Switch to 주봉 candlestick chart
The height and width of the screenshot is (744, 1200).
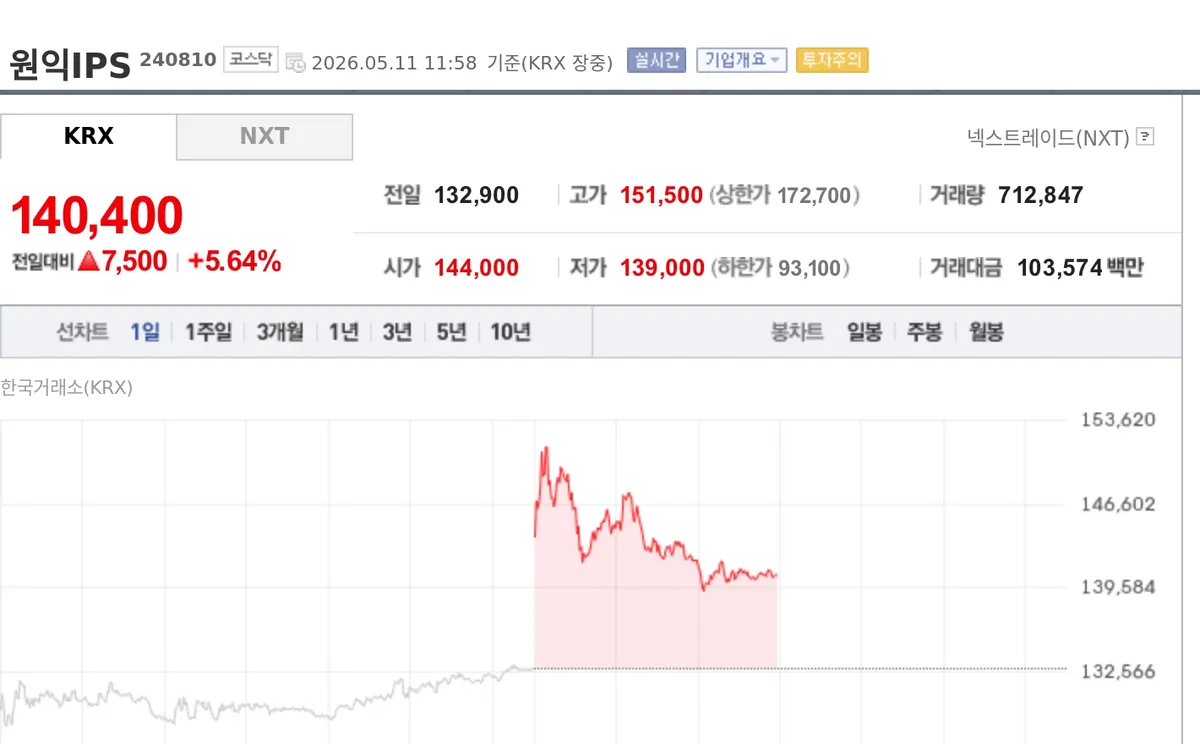tap(924, 333)
